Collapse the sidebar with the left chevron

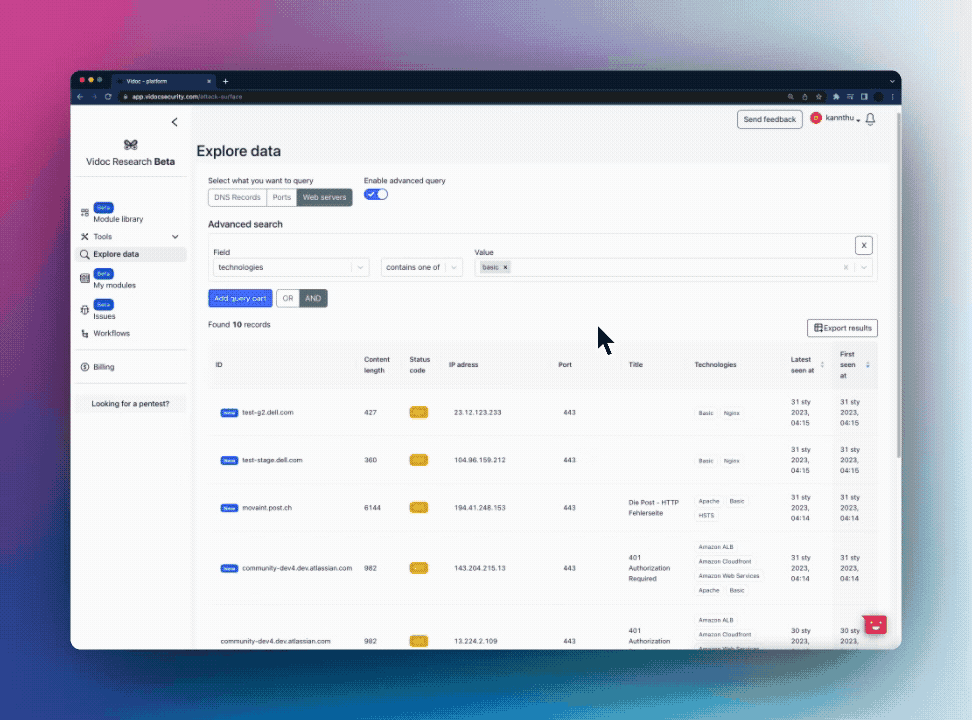(x=175, y=122)
